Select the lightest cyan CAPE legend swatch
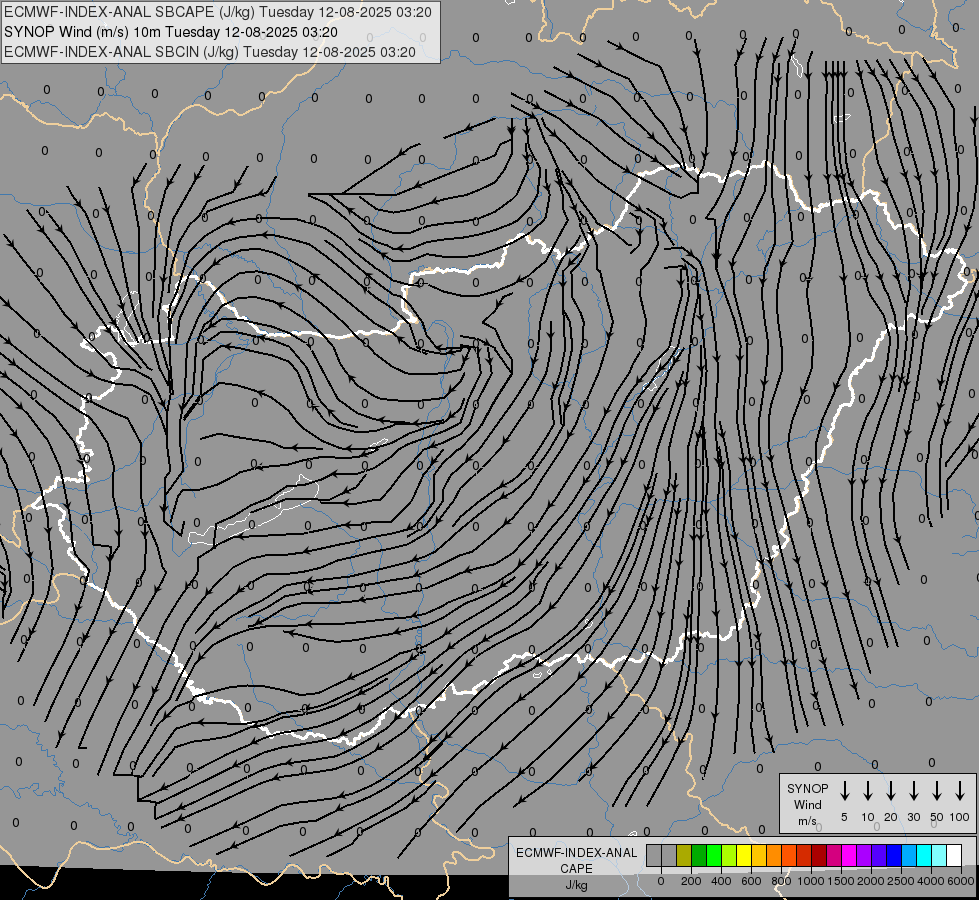Screen dimensions: 979x900 (940, 855)
